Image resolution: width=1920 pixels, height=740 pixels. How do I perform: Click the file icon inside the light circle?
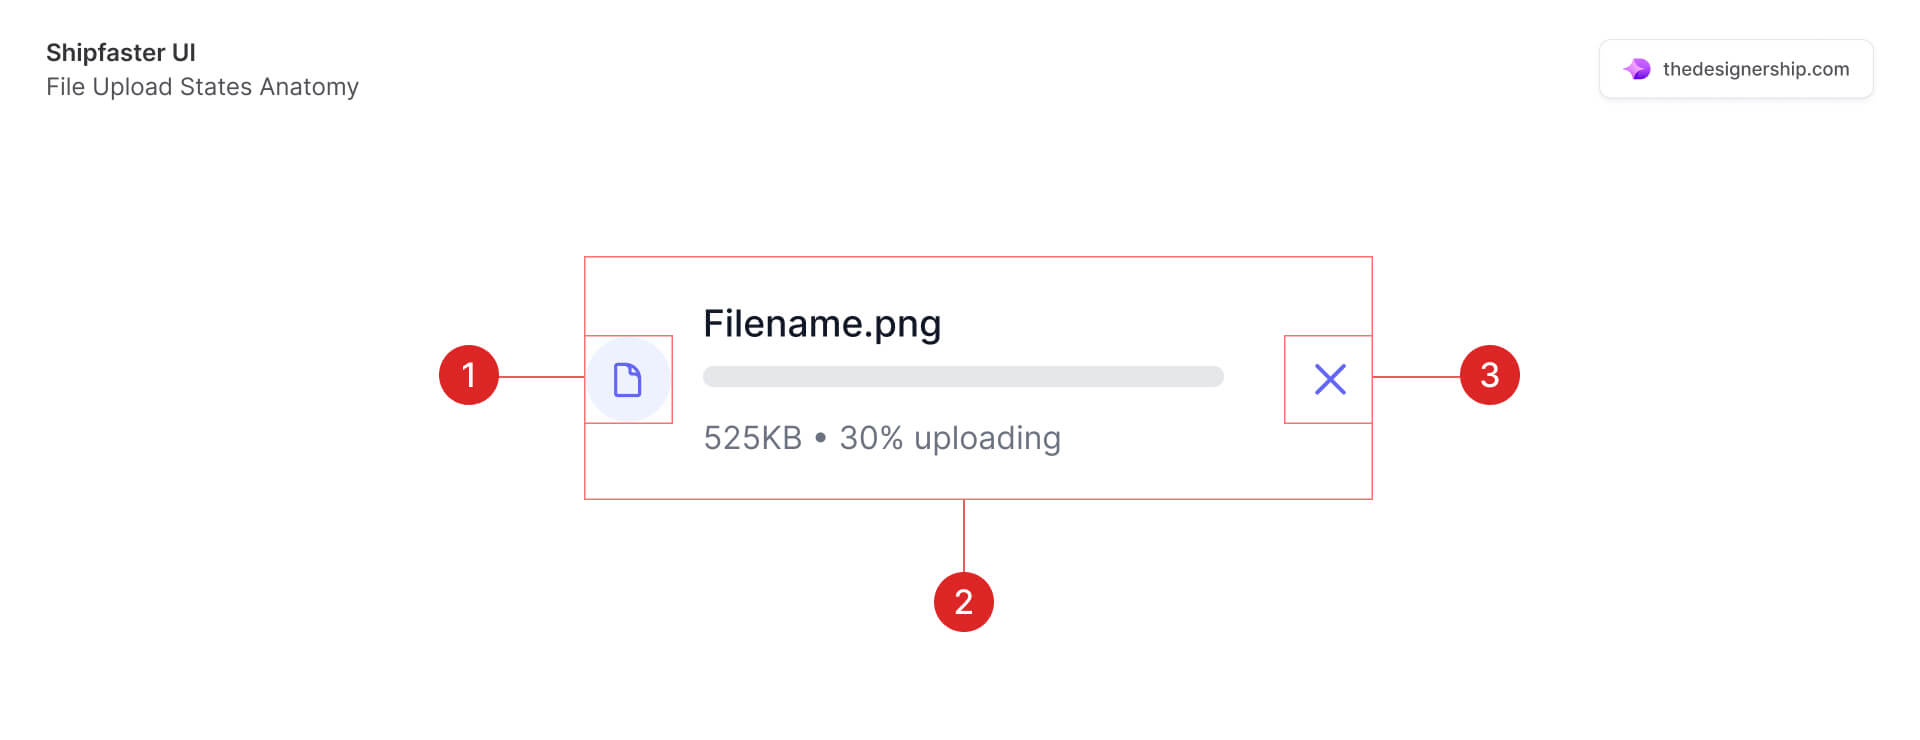(628, 379)
